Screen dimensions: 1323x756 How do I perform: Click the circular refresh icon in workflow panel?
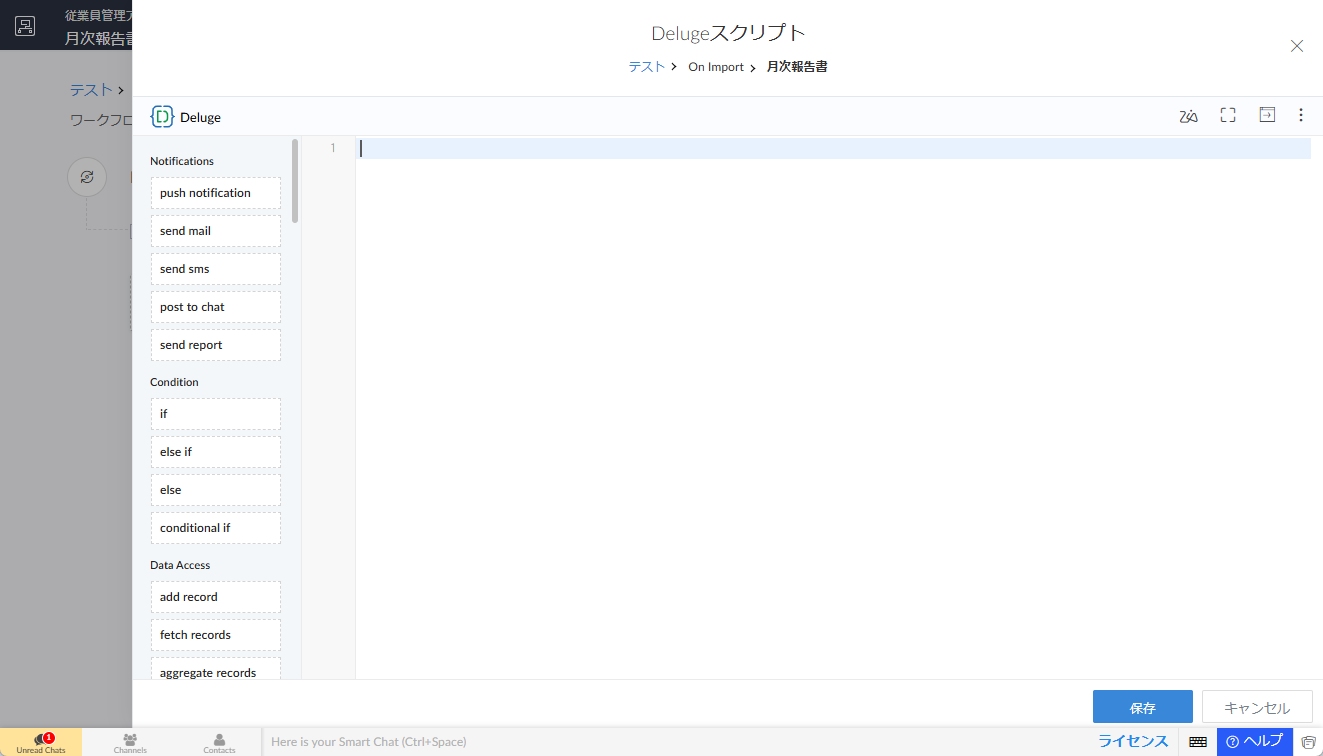(x=87, y=176)
